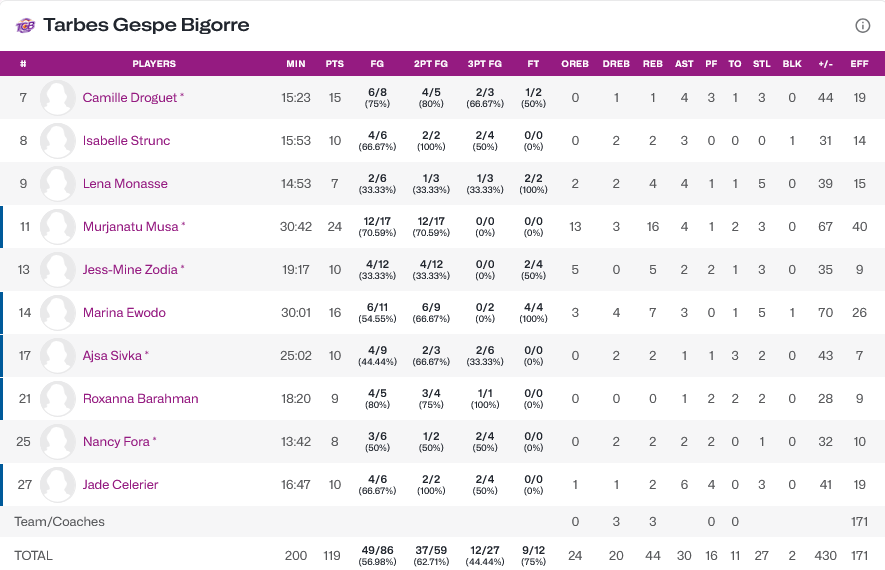Click Murjanatu Musa's avatar placeholder
The image size is (885, 570).
[58, 227]
